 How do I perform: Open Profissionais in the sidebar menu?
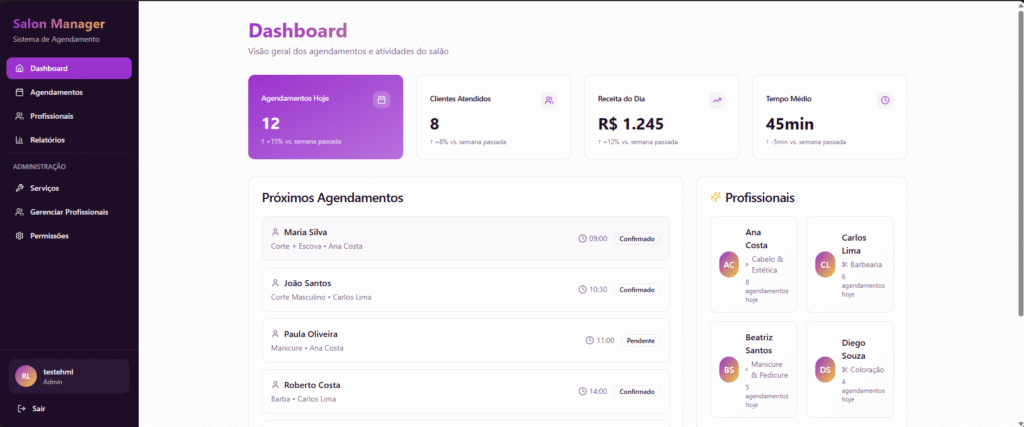point(69,116)
